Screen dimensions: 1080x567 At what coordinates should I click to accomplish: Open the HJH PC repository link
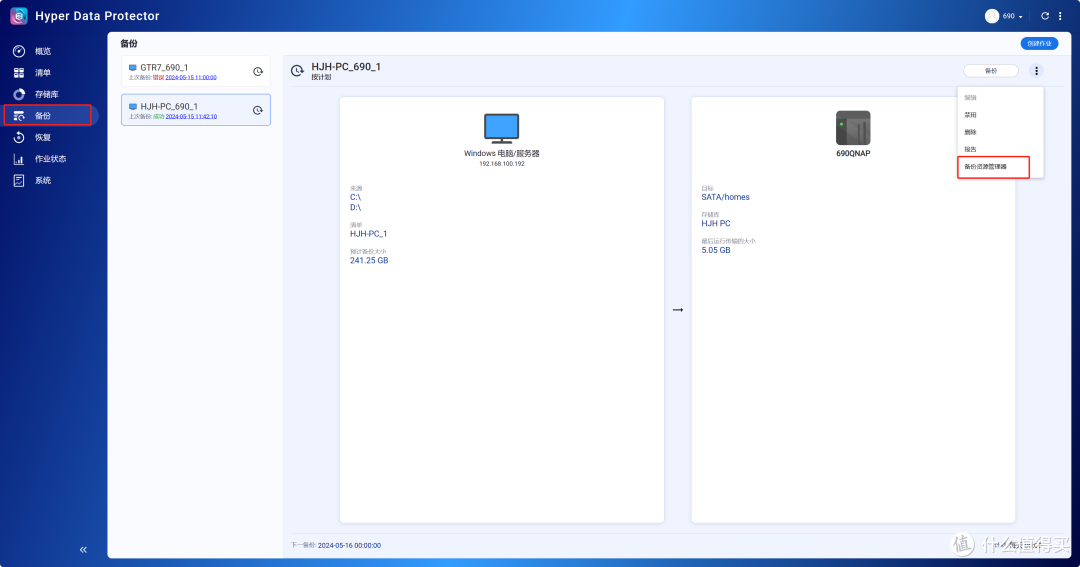click(x=716, y=223)
